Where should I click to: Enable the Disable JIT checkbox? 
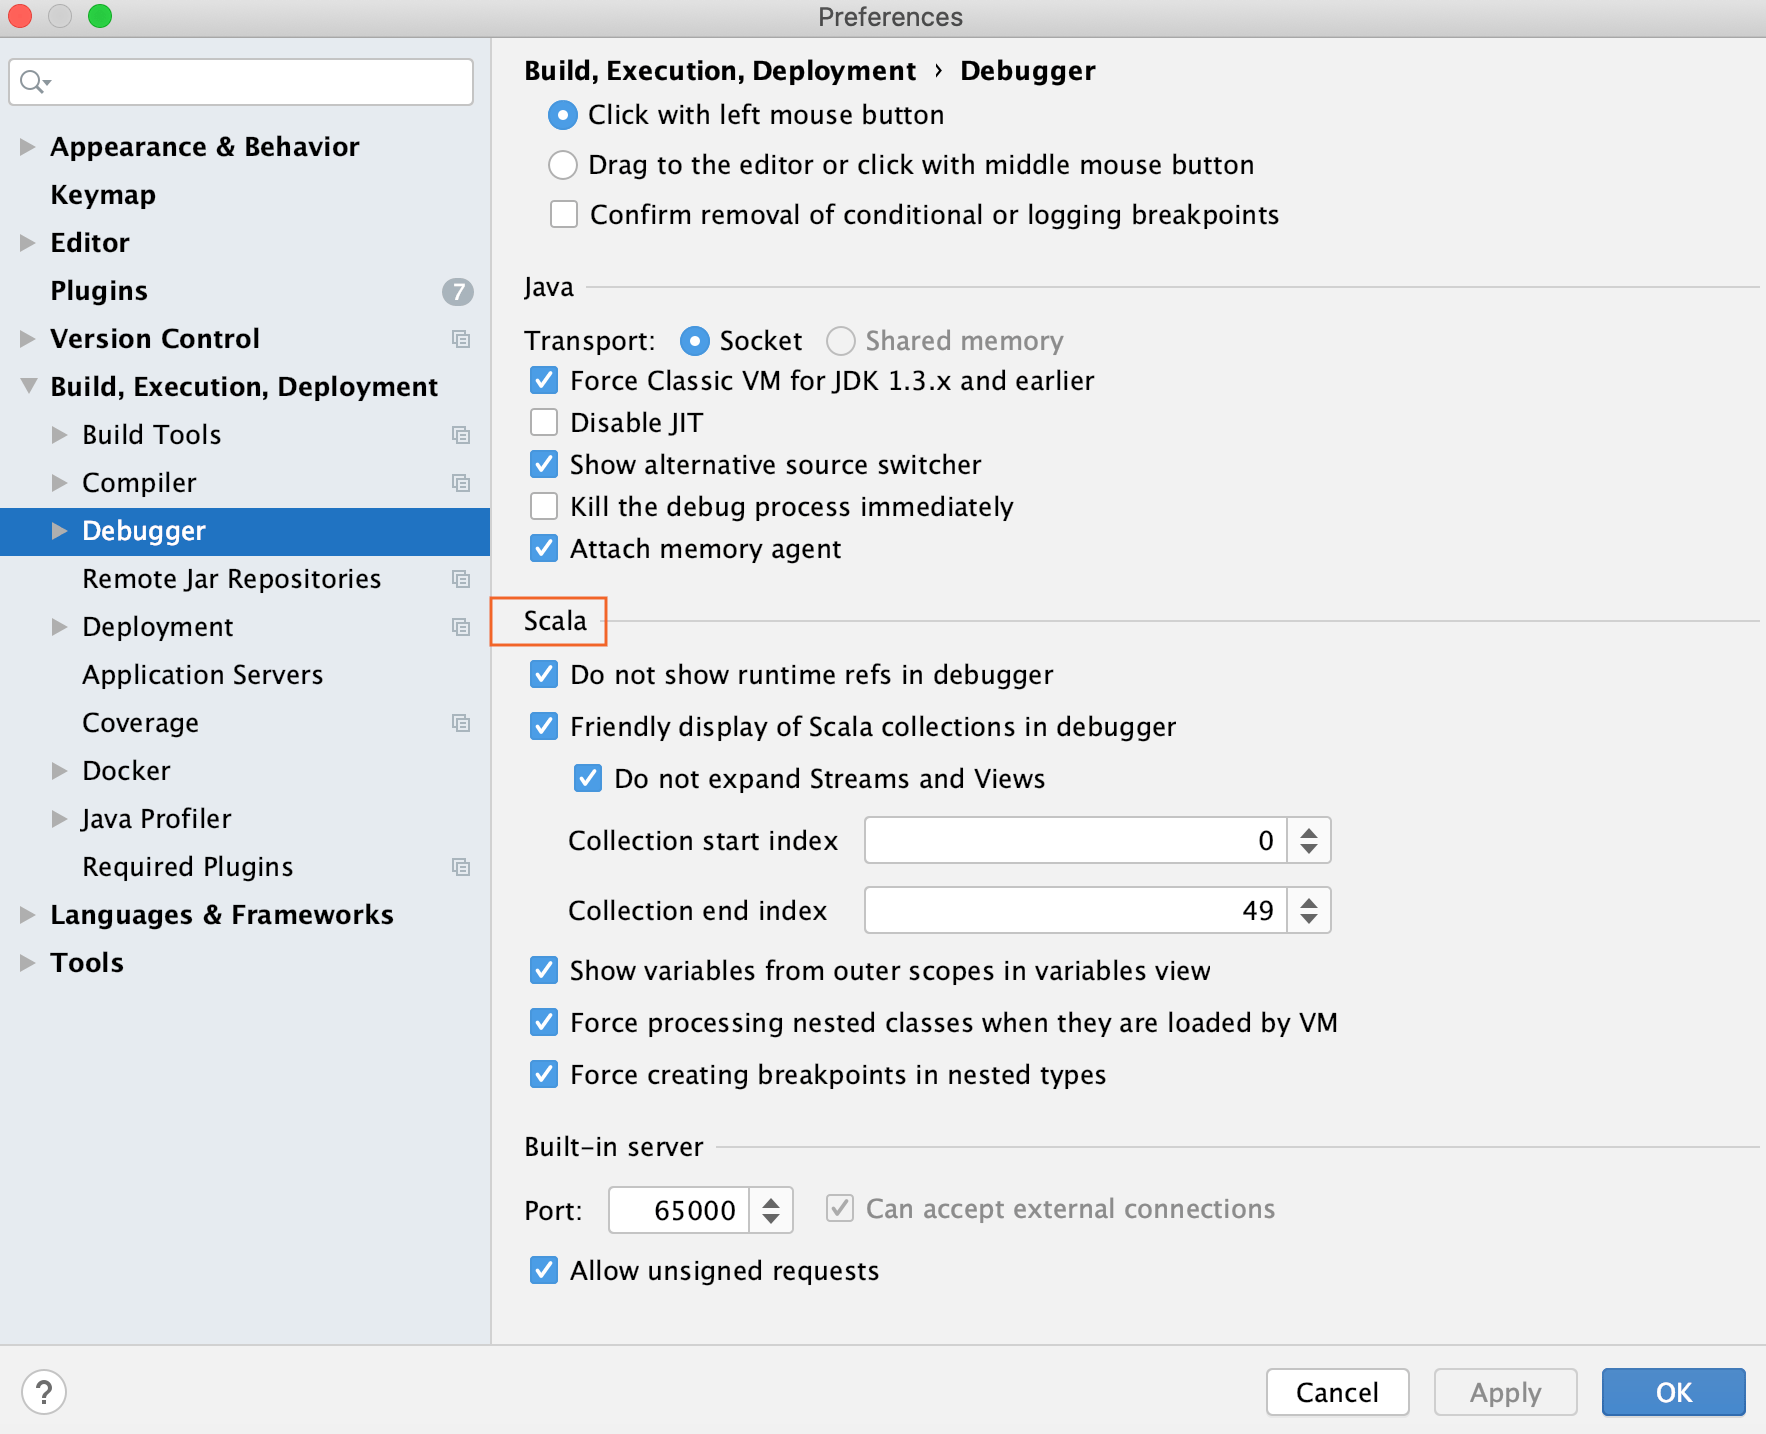(544, 423)
